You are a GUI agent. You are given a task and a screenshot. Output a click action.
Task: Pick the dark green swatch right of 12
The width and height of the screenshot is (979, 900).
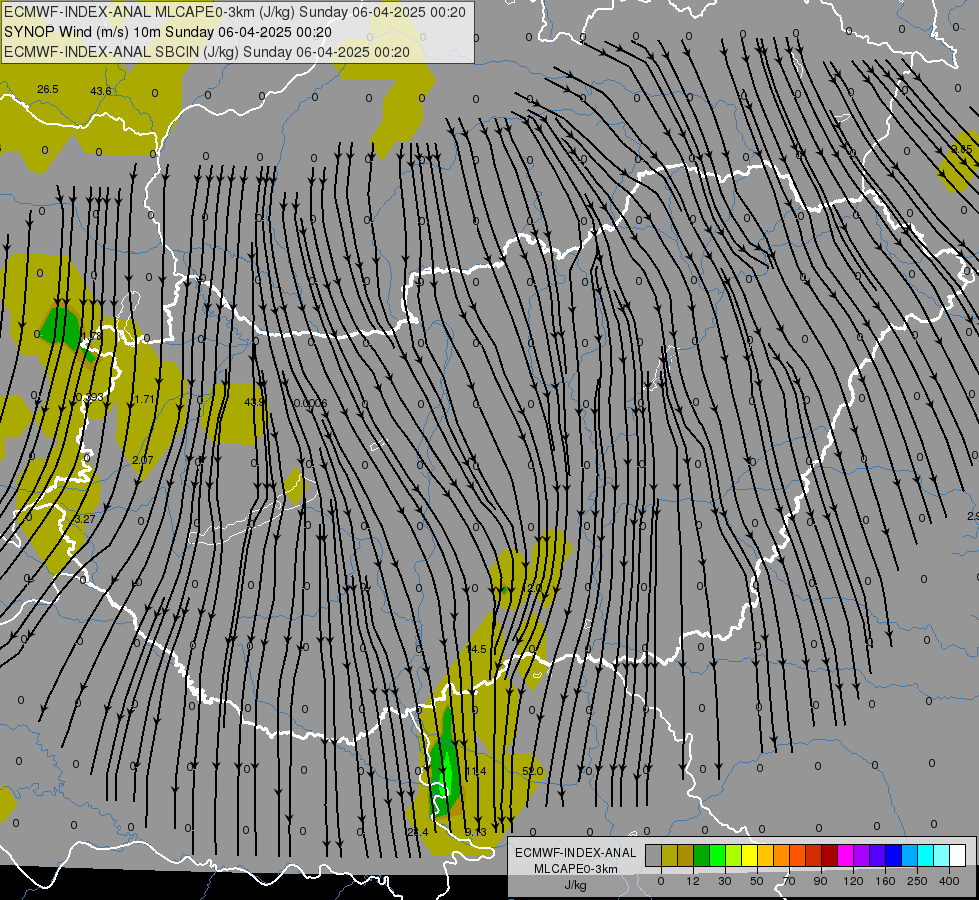tap(702, 856)
